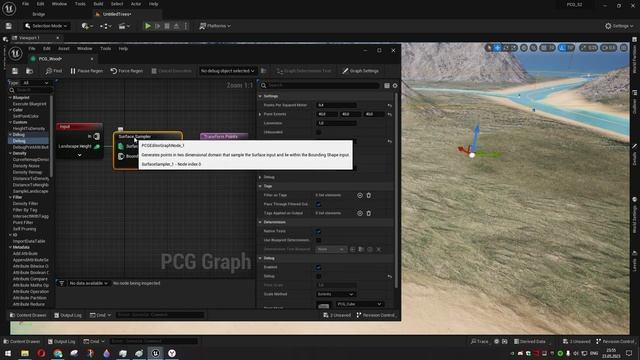Open main editor Settings dropdown
The image size is (640, 360).
619,26
